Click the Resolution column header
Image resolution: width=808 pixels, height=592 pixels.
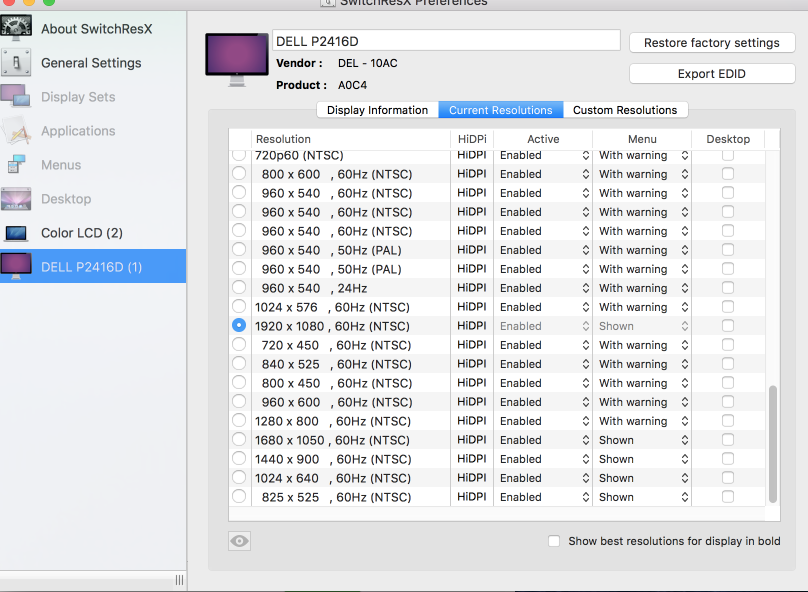[x=351, y=139]
